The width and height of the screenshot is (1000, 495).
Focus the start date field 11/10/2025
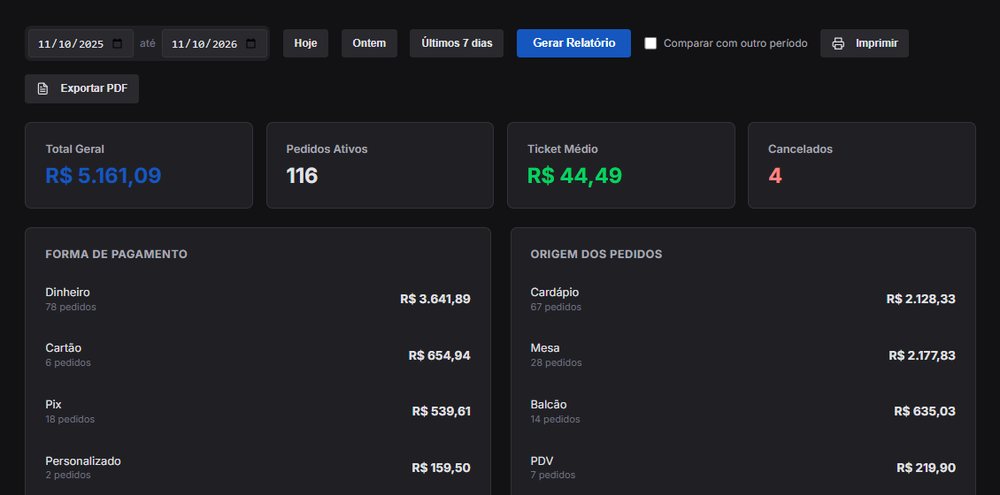(x=81, y=43)
